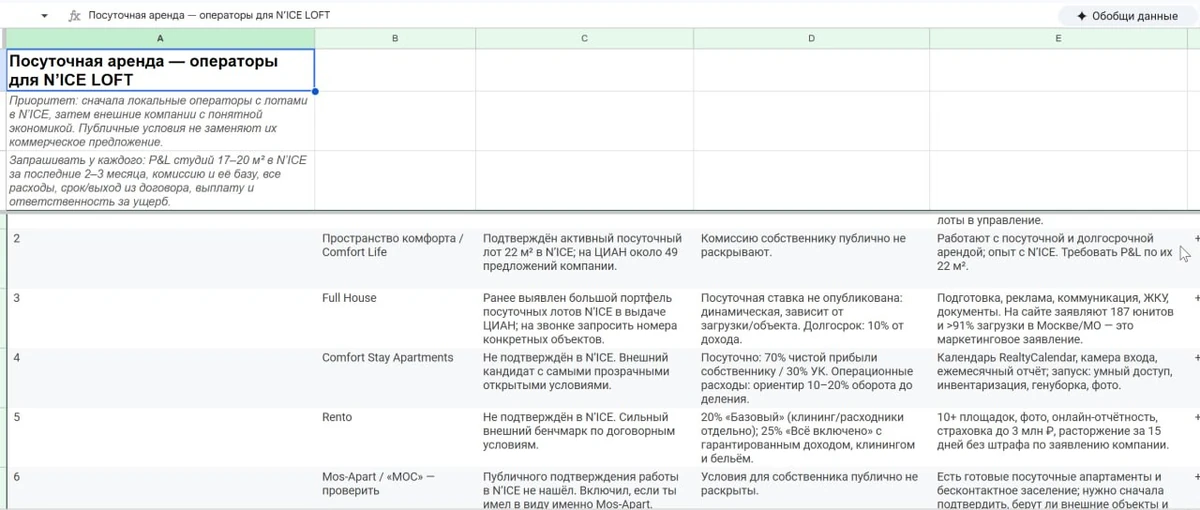Viewport: 1200px width, 510px height.
Task: Click the fx function icon
Action: (x=74, y=16)
